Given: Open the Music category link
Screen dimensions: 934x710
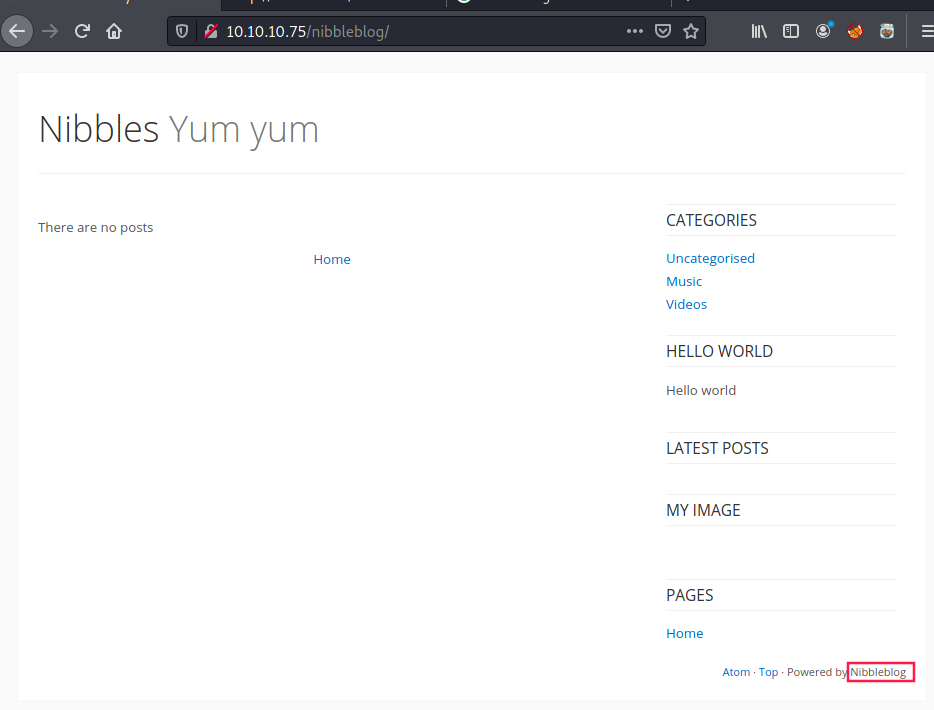Looking at the screenshot, I should click(x=684, y=281).
